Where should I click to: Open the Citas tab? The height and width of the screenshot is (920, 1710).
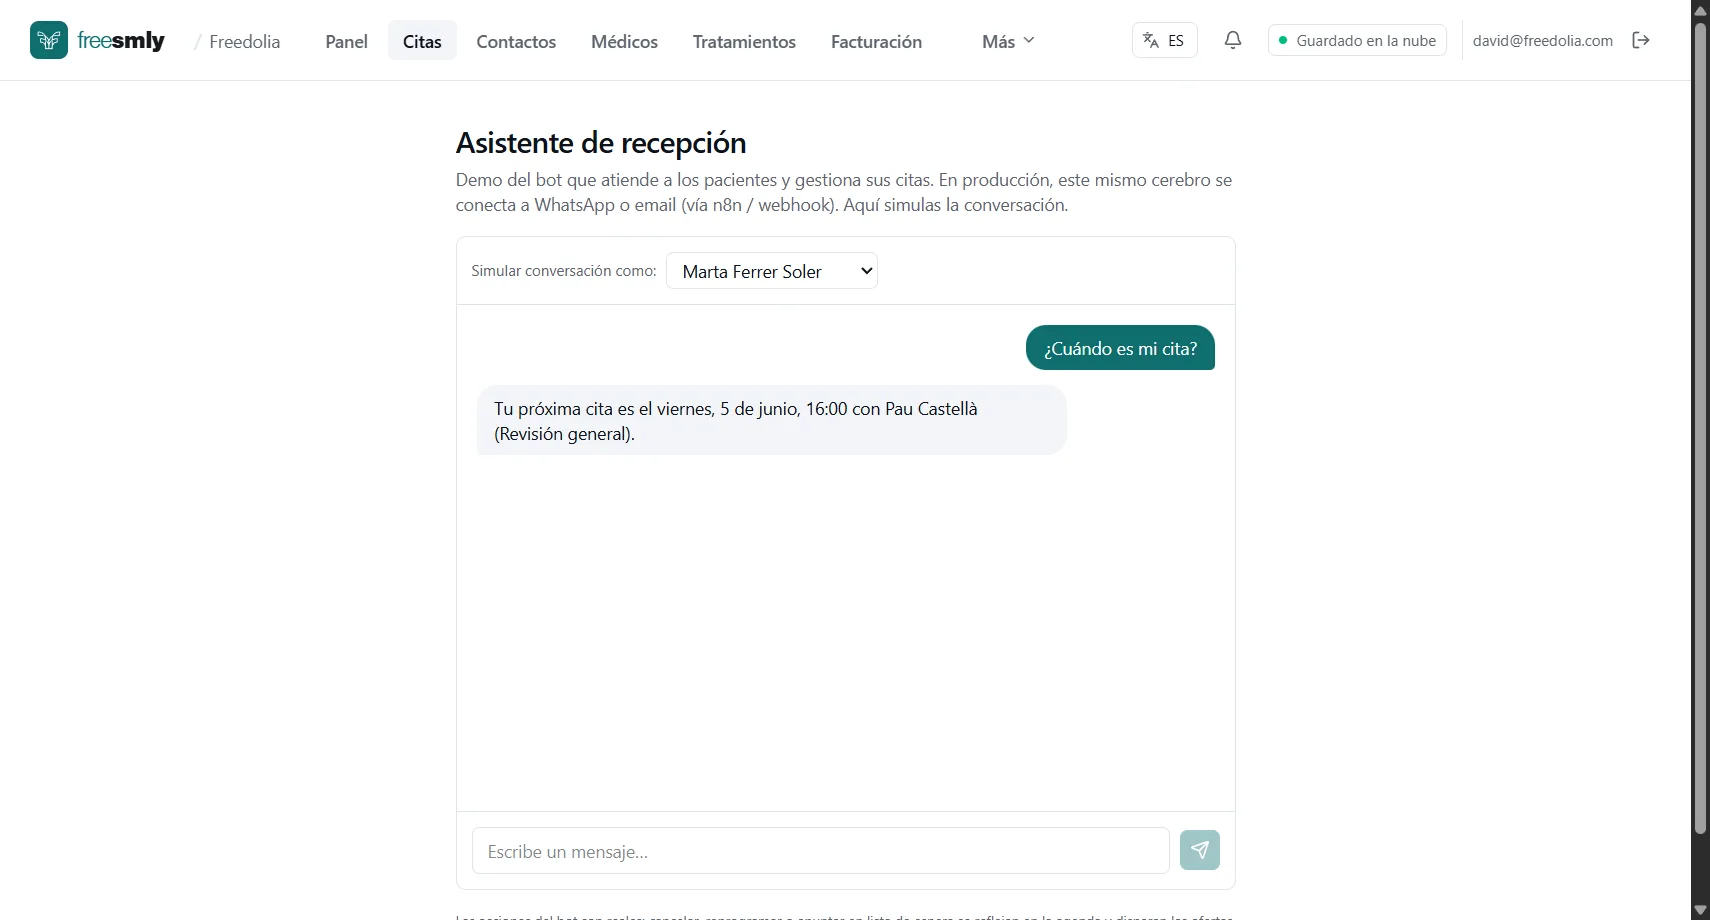(x=422, y=41)
